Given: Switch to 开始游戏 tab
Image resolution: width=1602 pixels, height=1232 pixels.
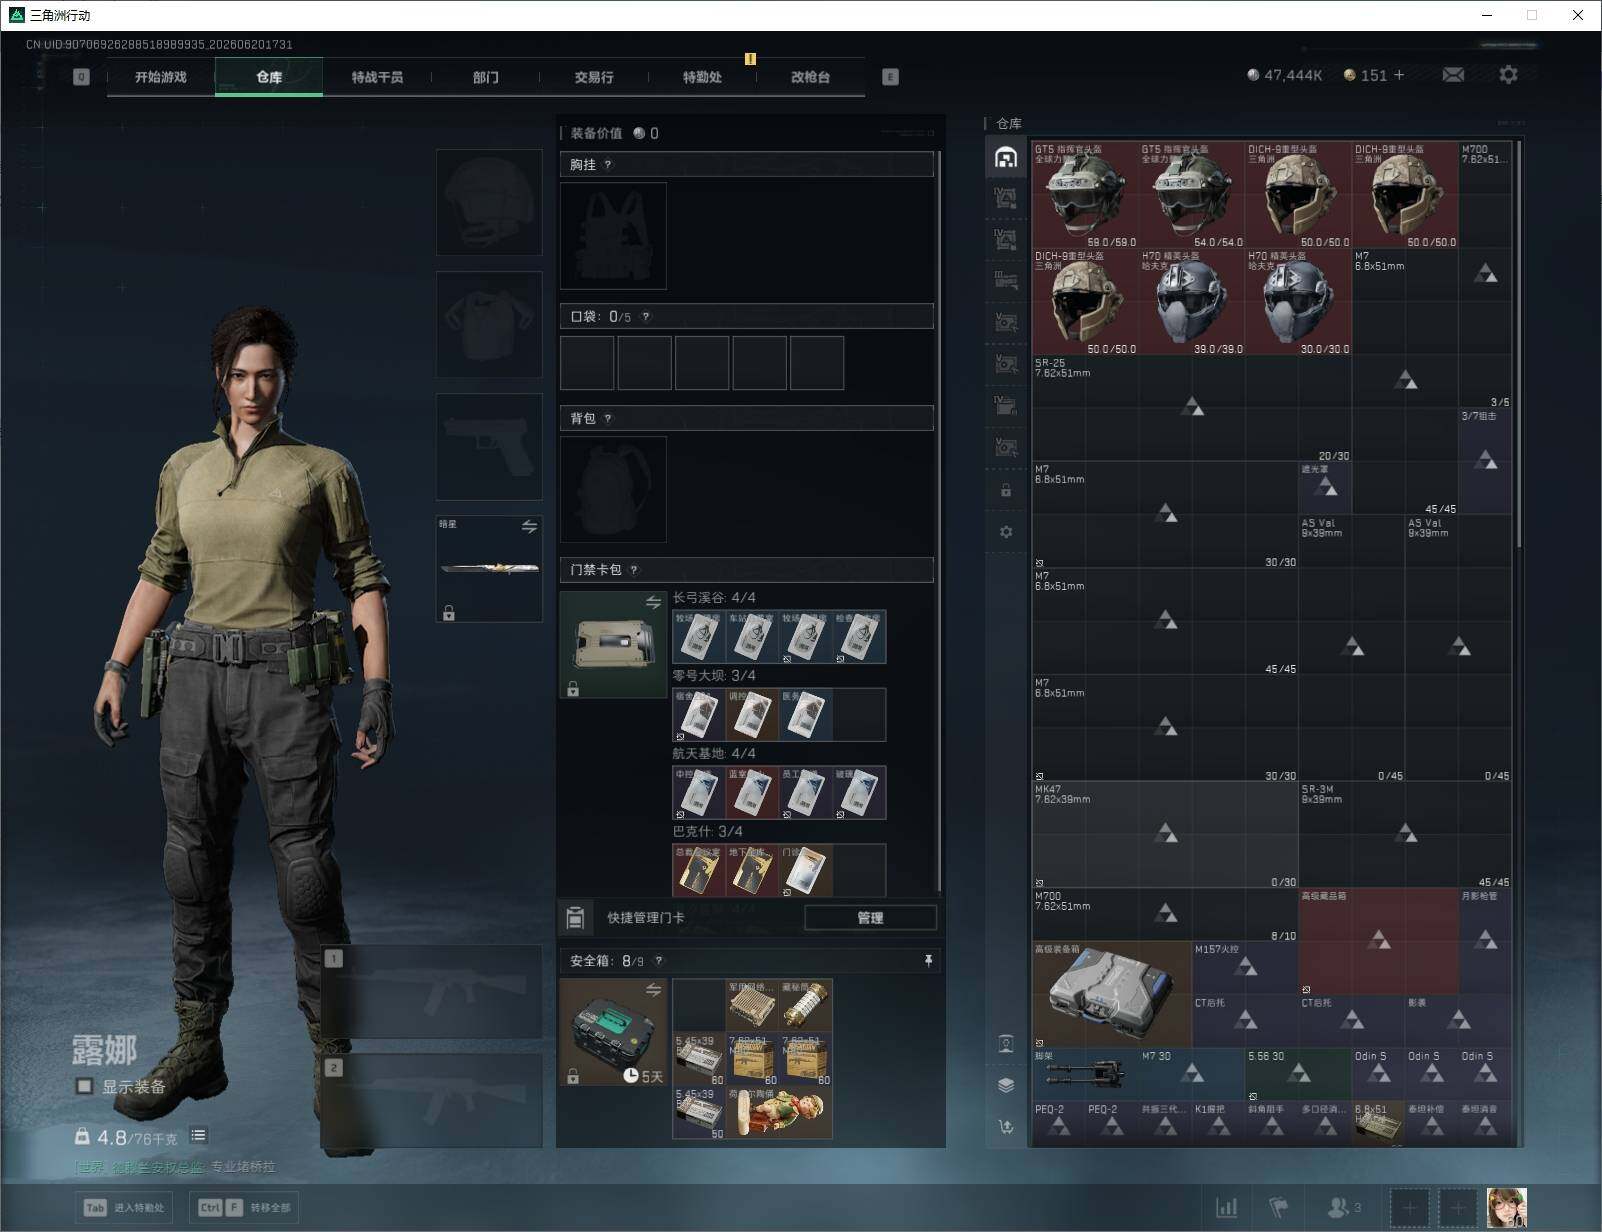Looking at the screenshot, I should [x=161, y=77].
